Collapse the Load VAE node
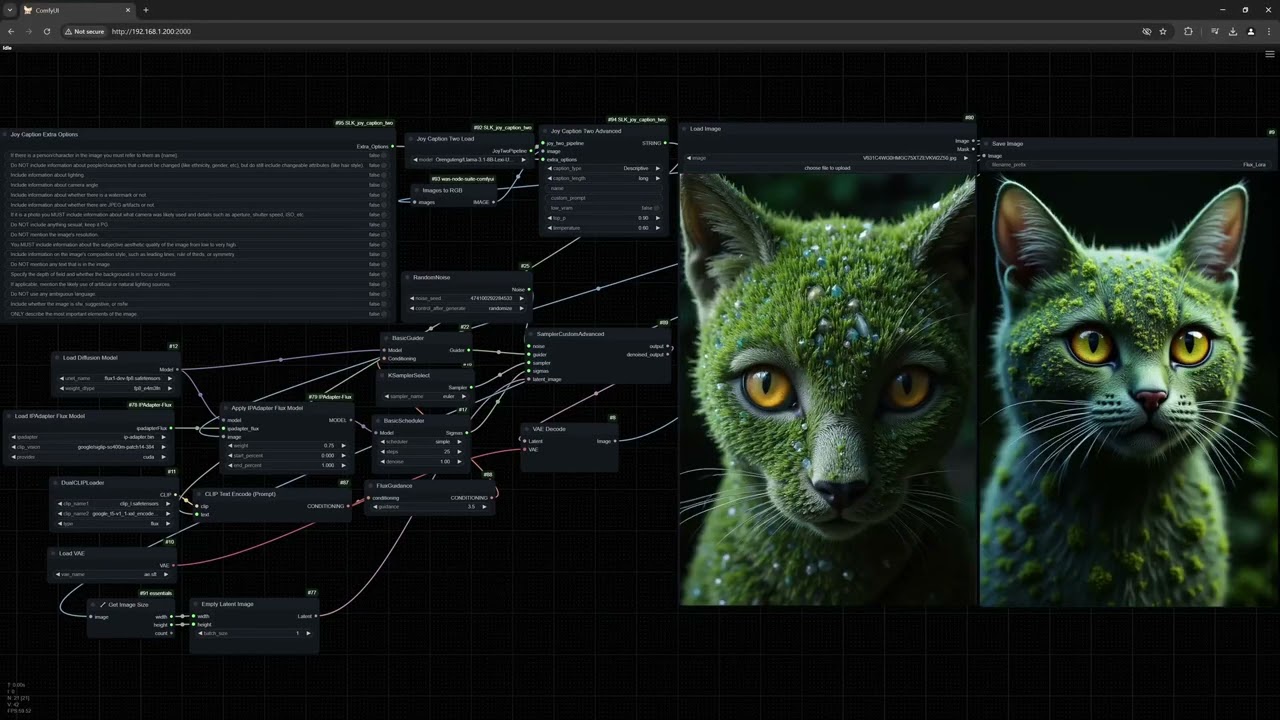This screenshot has width=1280, height=720. tap(53, 553)
